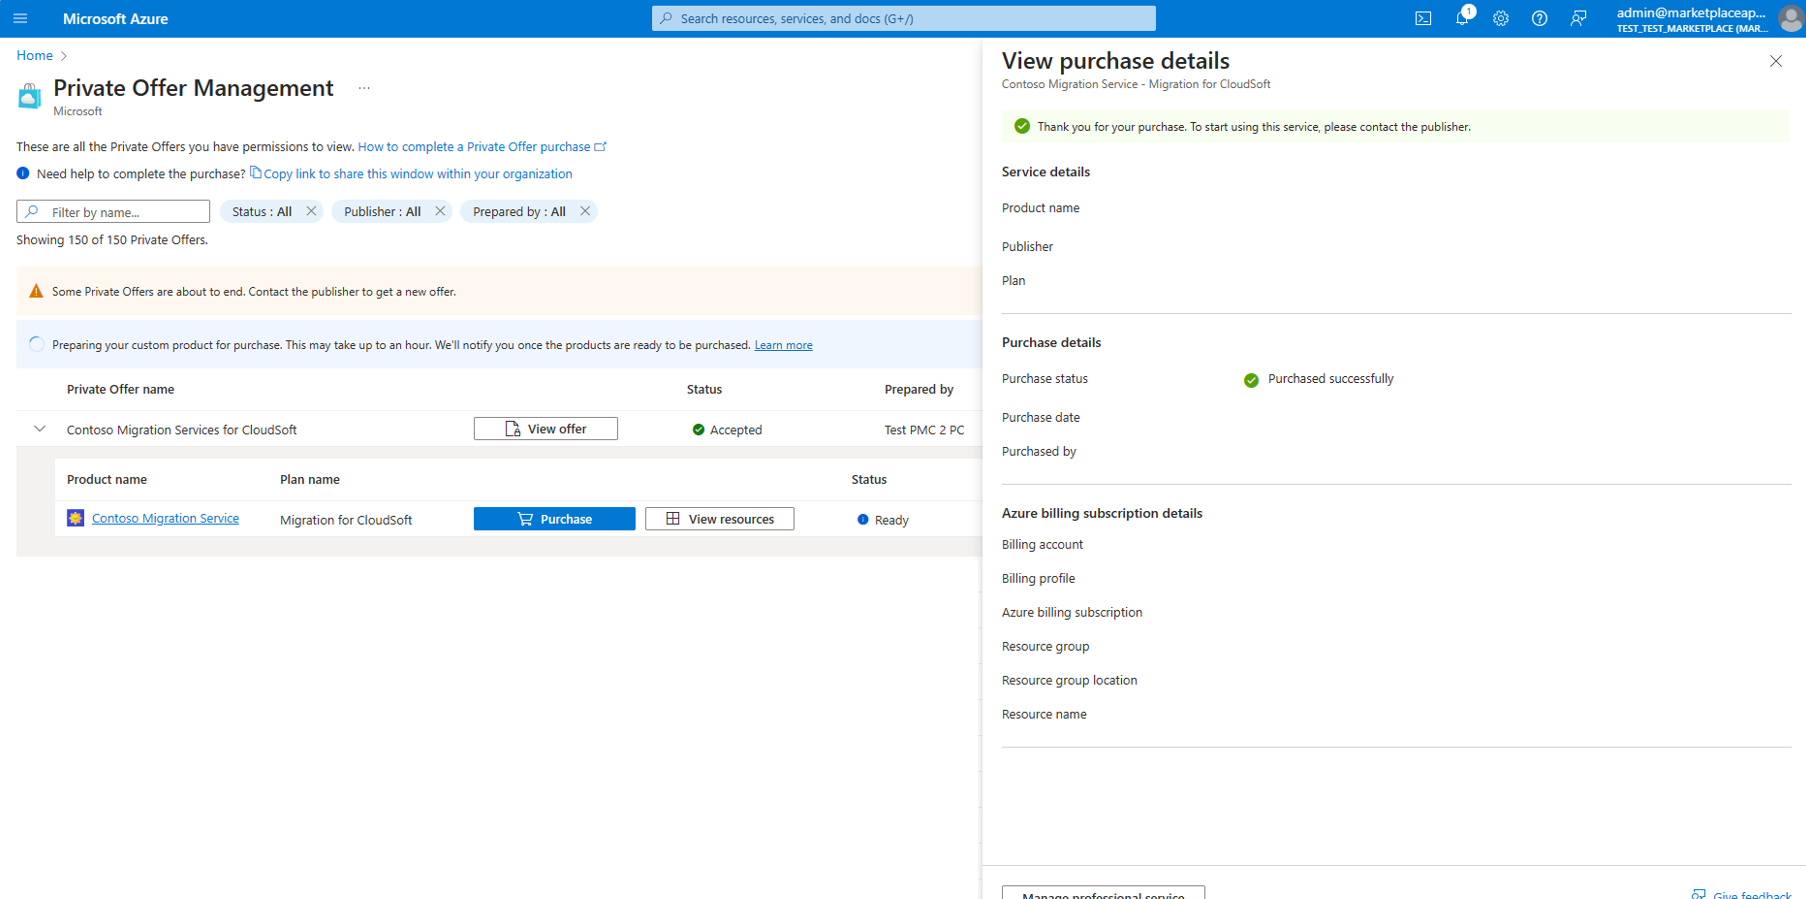Click the Azure billing subscription label
This screenshot has height=899, width=1806.
1072,613
